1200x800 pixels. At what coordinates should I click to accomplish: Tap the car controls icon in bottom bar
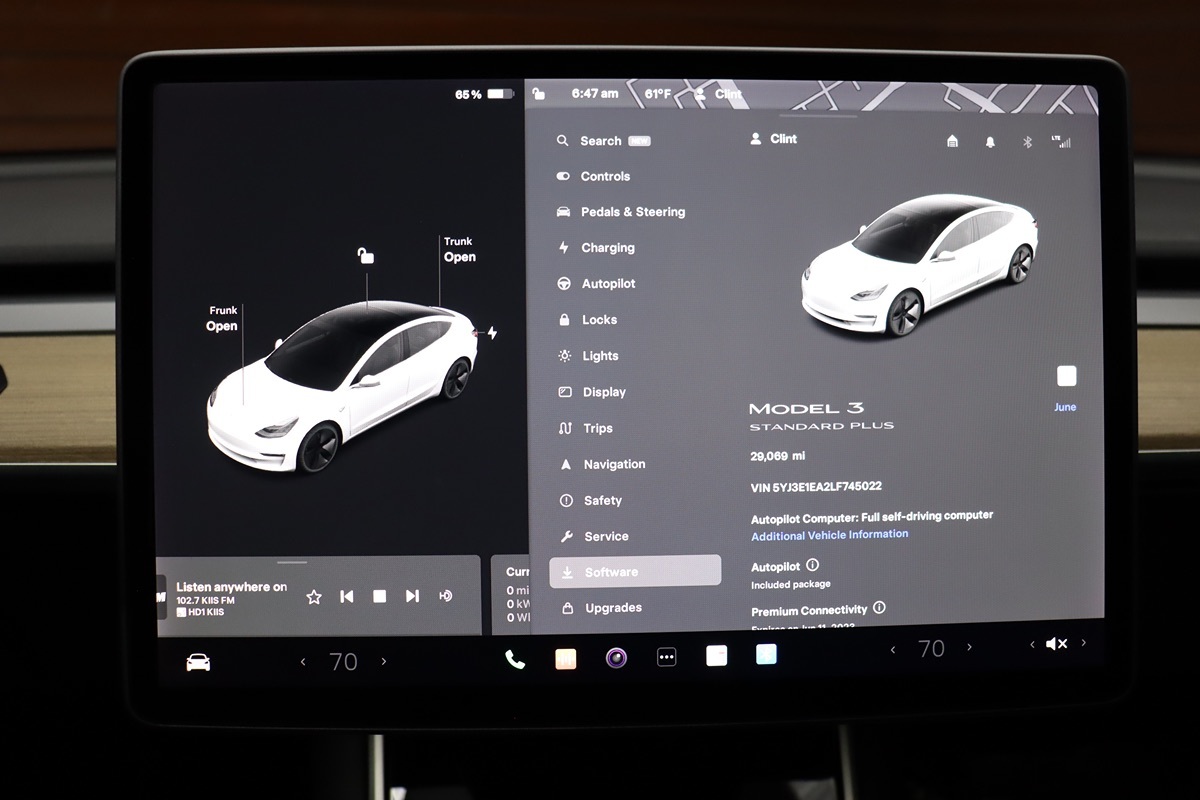click(x=198, y=662)
